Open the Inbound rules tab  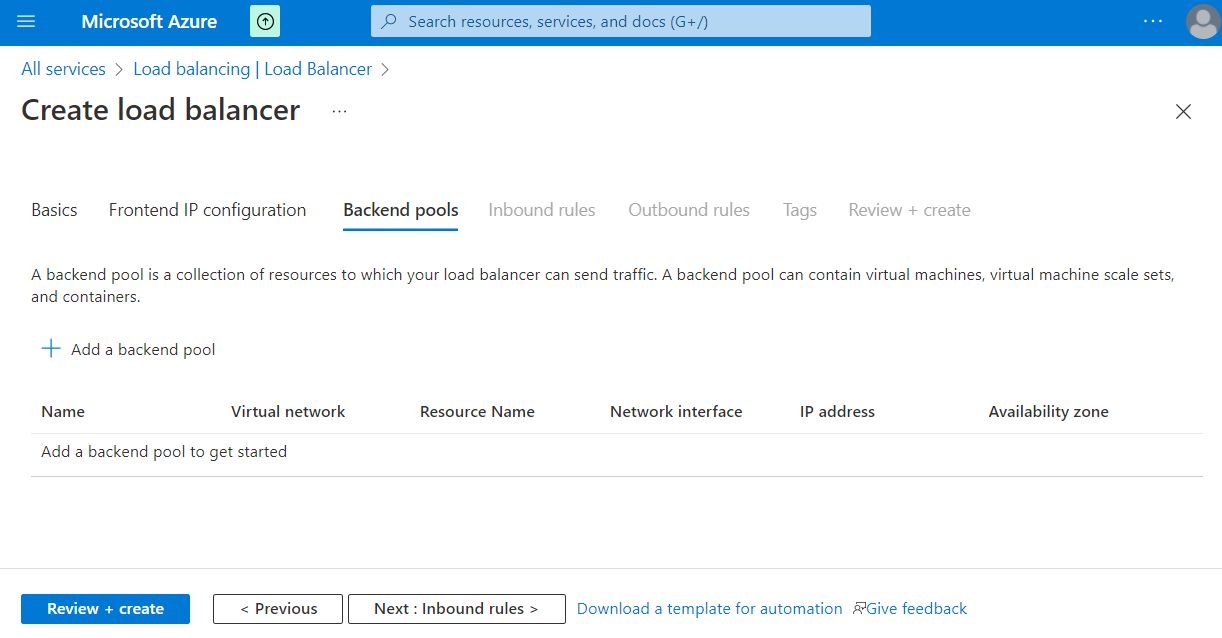541,210
